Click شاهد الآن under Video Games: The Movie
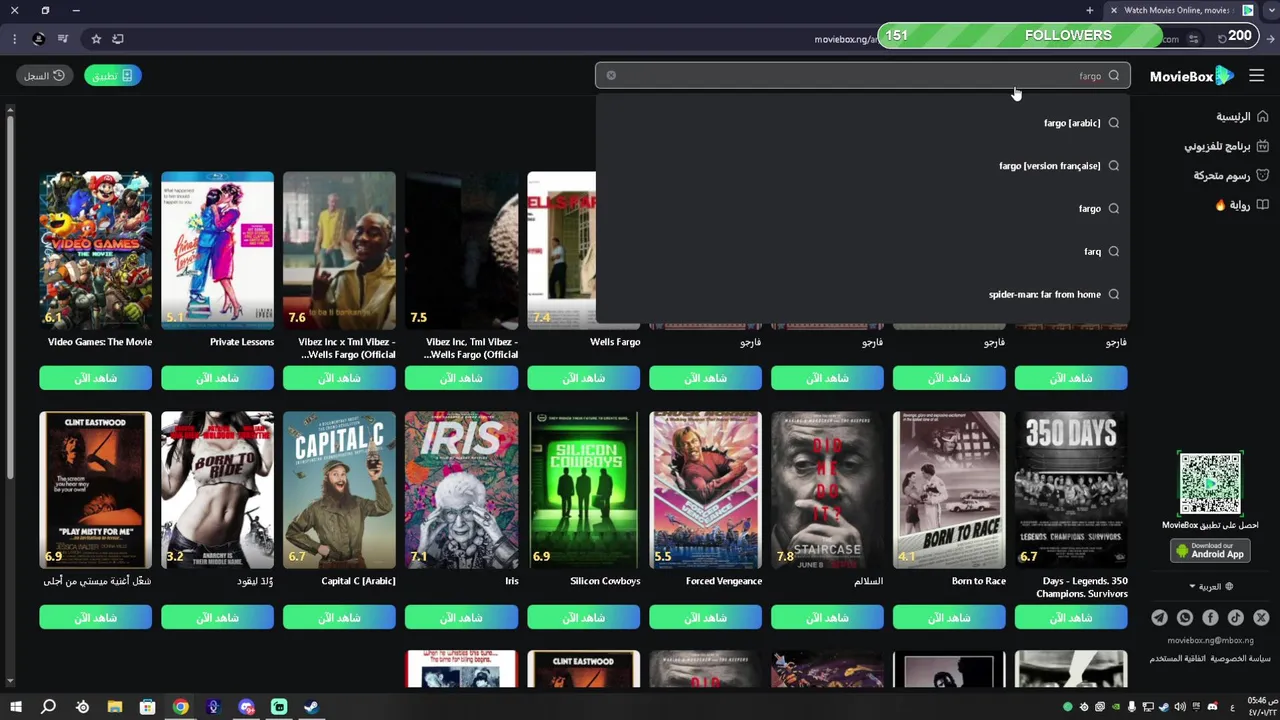The height and width of the screenshot is (720, 1280). point(96,378)
